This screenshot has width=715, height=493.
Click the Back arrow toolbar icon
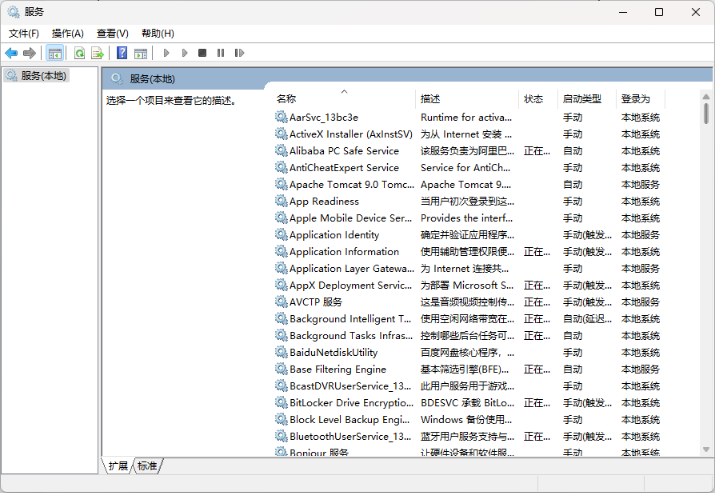(x=11, y=53)
